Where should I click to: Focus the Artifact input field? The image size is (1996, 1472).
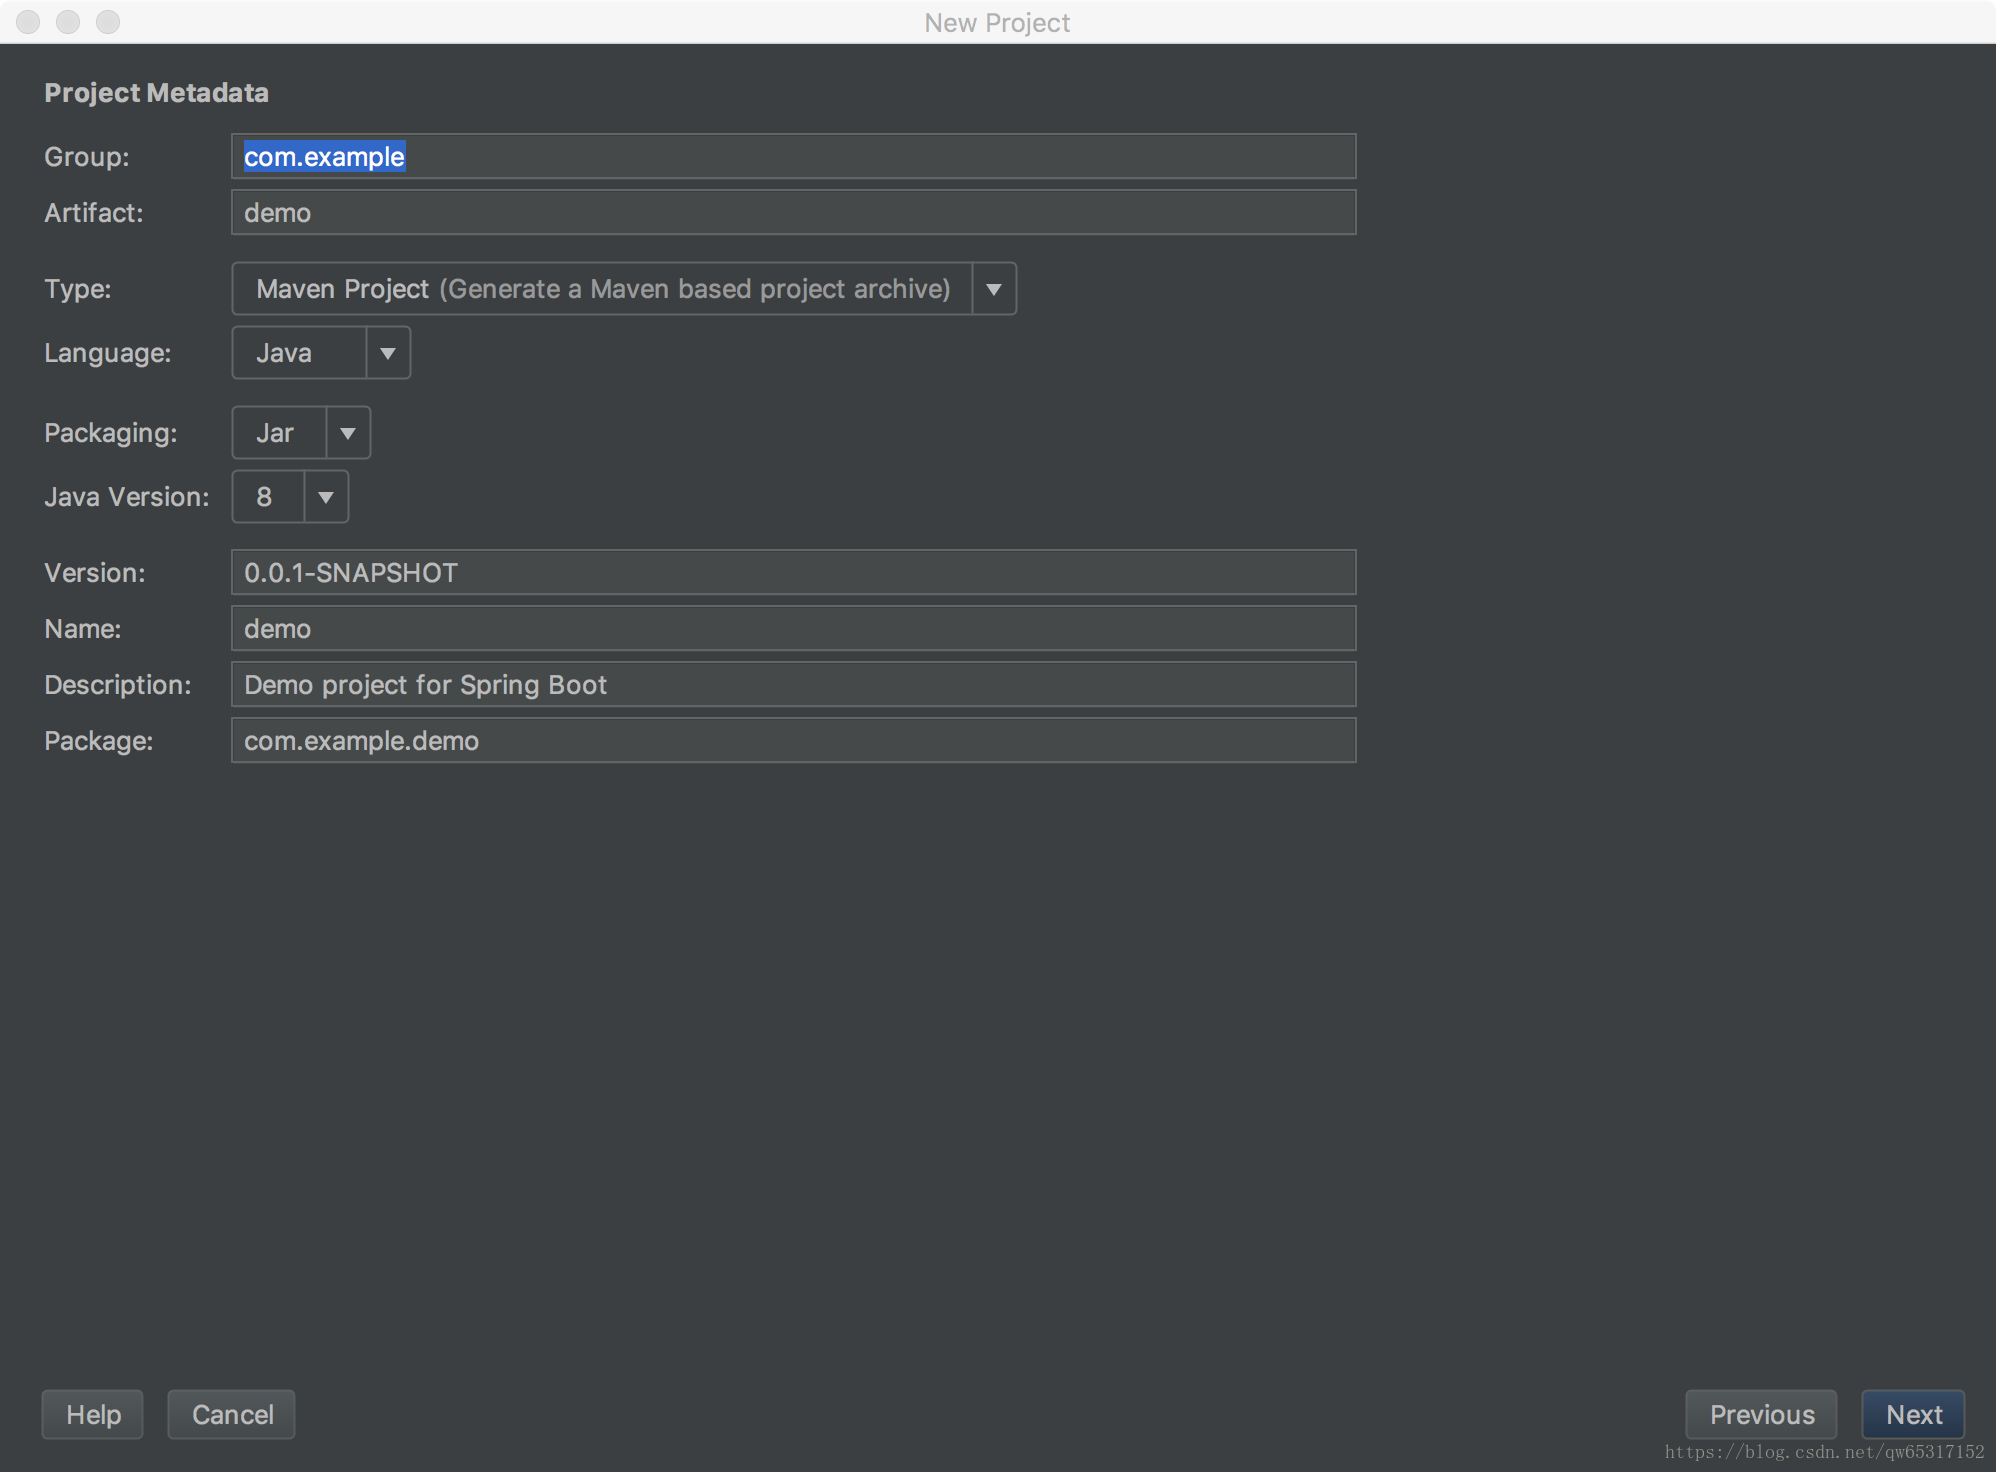[792, 213]
